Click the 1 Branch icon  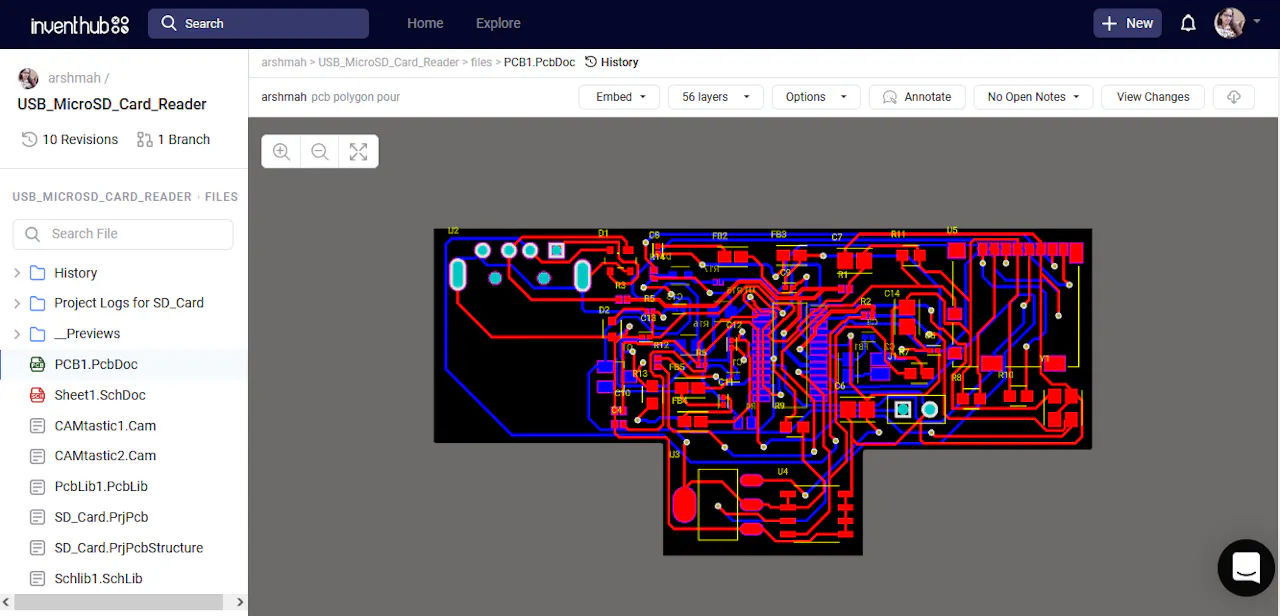[x=148, y=139]
